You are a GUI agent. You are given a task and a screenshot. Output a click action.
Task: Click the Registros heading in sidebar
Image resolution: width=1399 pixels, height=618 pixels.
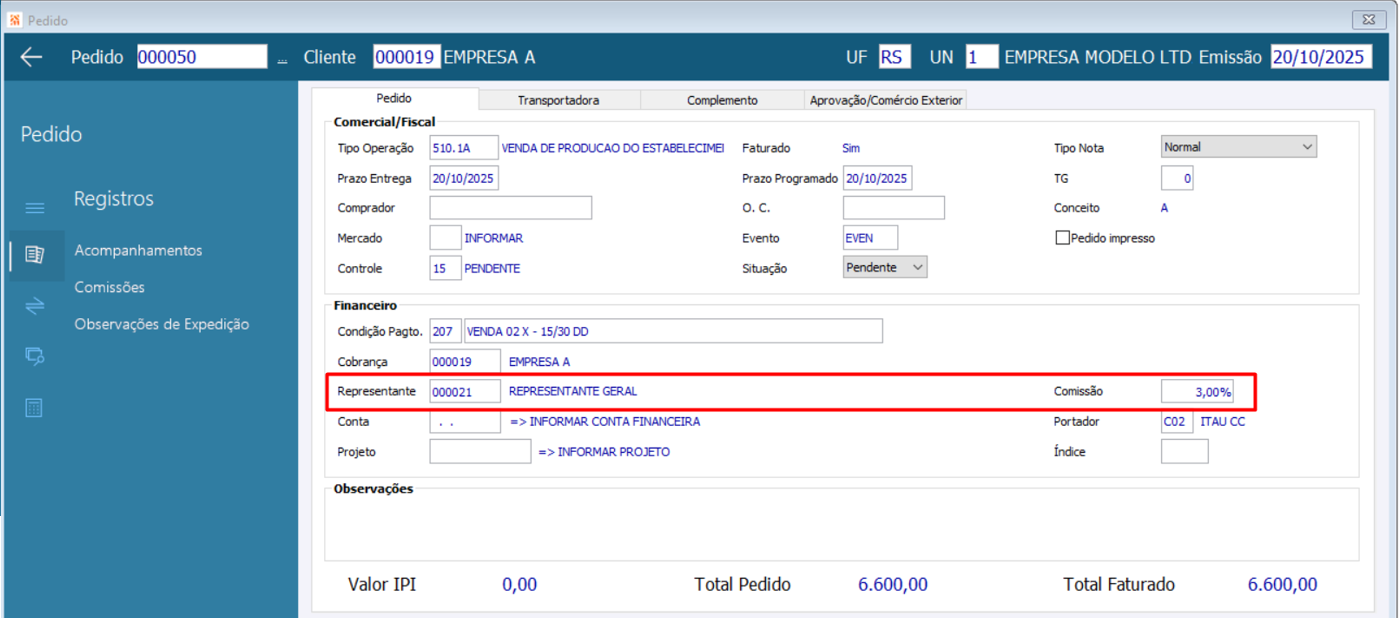coord(114,199)
